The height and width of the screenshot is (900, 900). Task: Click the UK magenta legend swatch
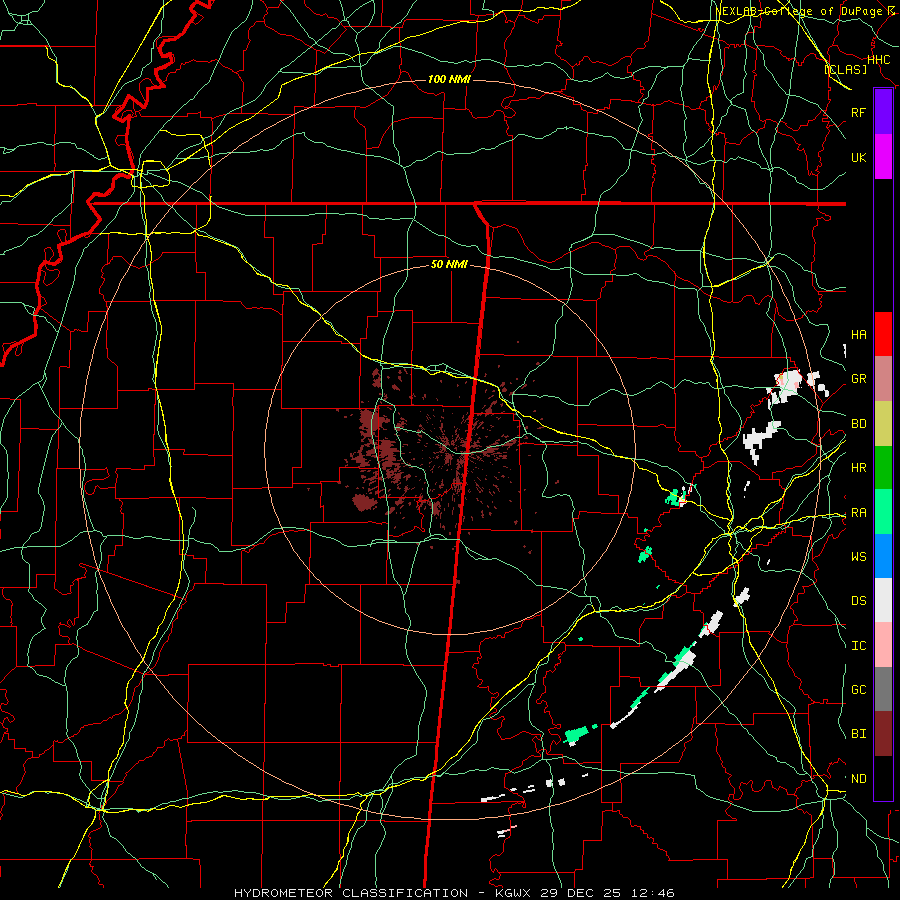pyautogui.click(x=883, y=157)
